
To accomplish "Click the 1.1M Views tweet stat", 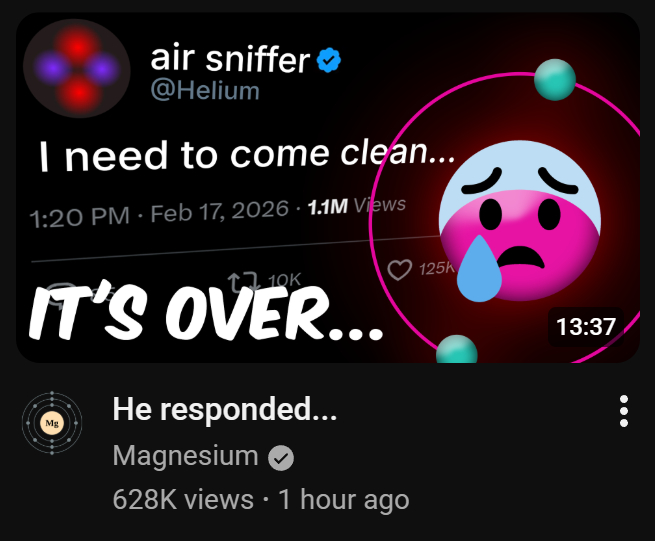I will tap(357, 205).
